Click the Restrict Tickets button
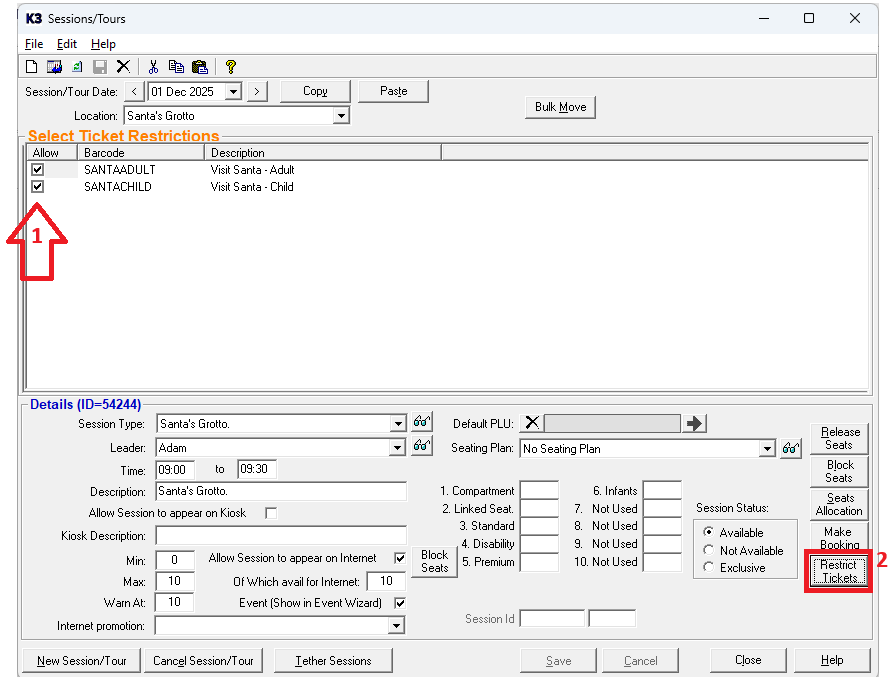Image resolution: width=892 pixels, height=677 pixels. (839, 571)
